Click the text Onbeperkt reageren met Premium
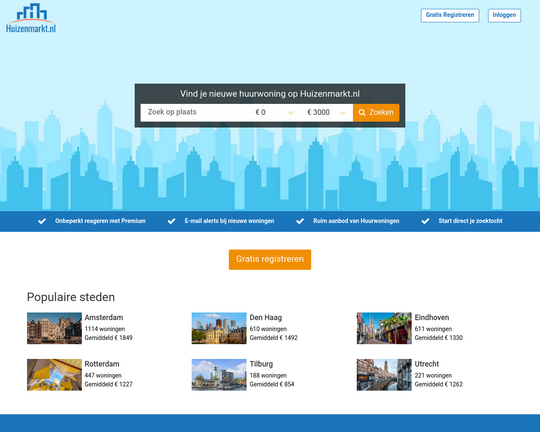 coord(100,221)
